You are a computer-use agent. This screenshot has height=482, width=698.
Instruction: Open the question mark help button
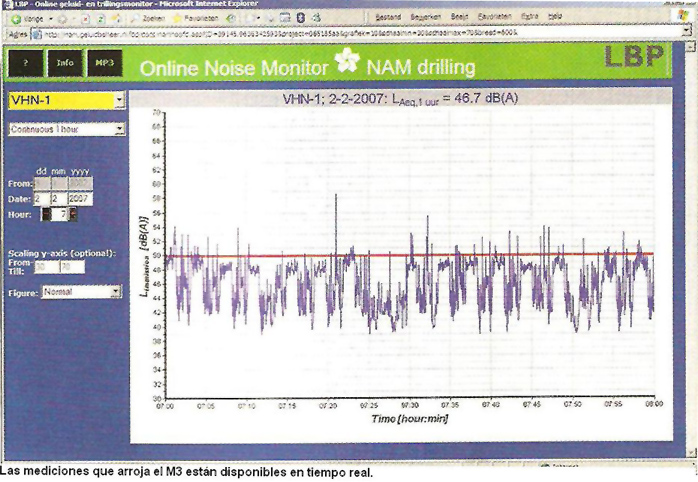tap(25, 63)
